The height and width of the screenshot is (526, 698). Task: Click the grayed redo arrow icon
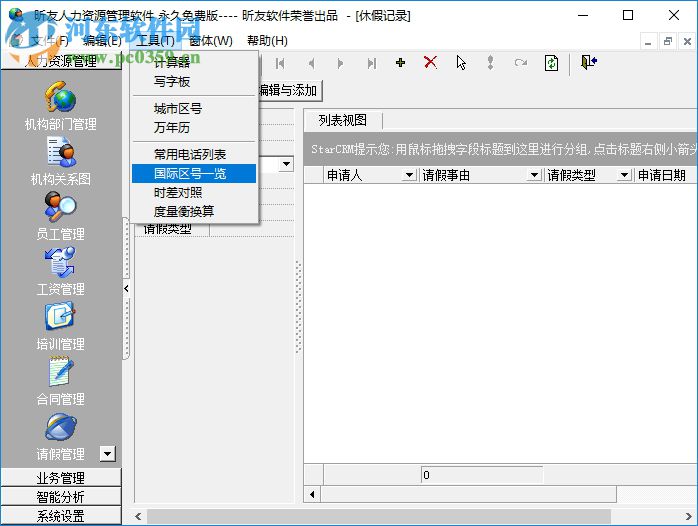(x=520, y=63)
